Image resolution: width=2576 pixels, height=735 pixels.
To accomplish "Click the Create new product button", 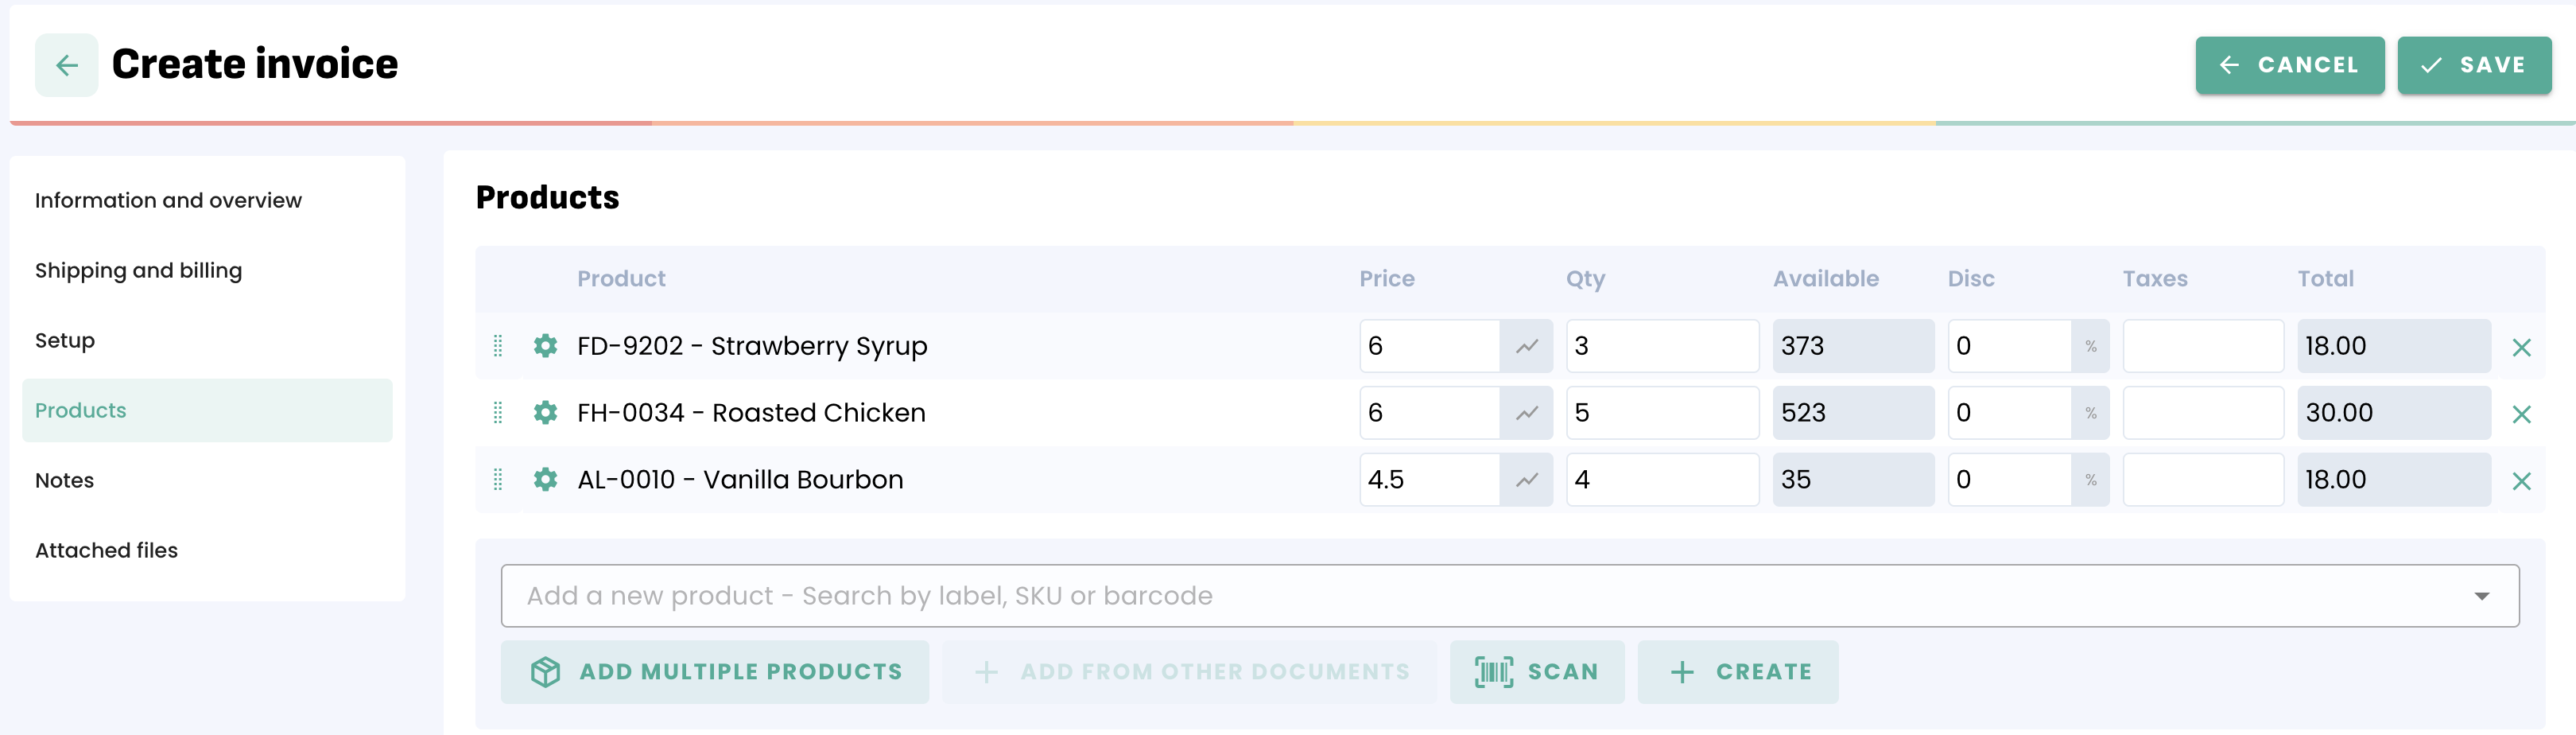I will (x=1738, y=672).
